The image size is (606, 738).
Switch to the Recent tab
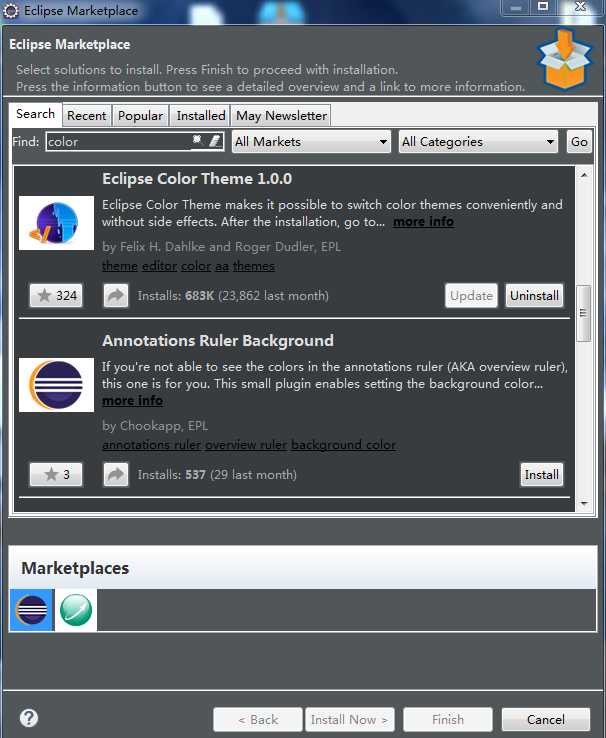87,116
